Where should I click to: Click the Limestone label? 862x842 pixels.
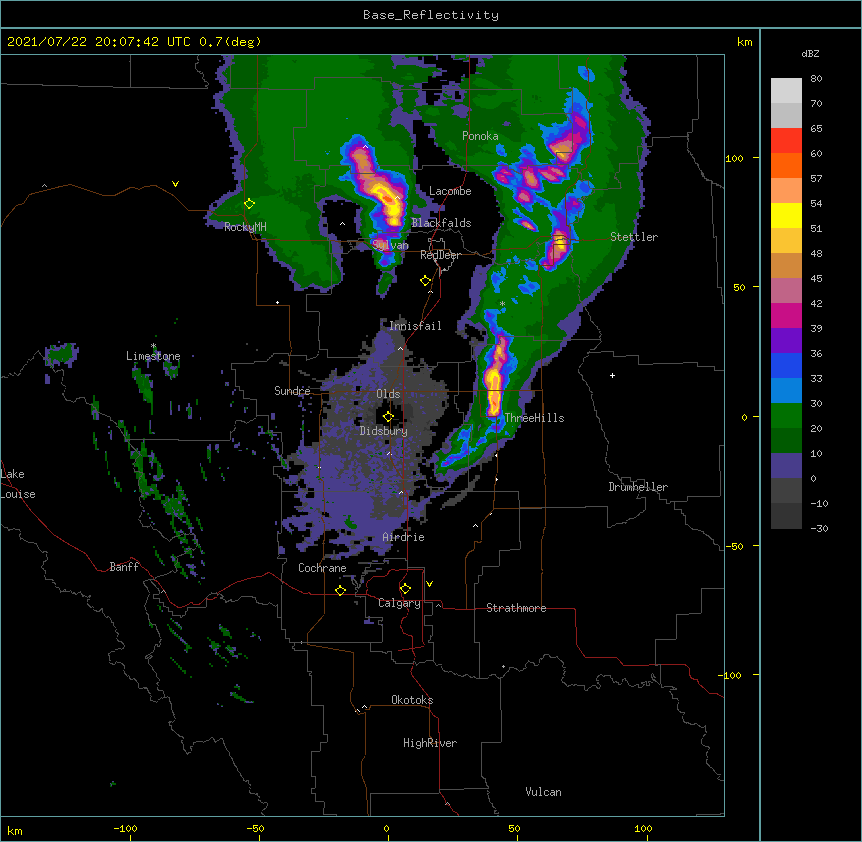(x=153, y=356)
